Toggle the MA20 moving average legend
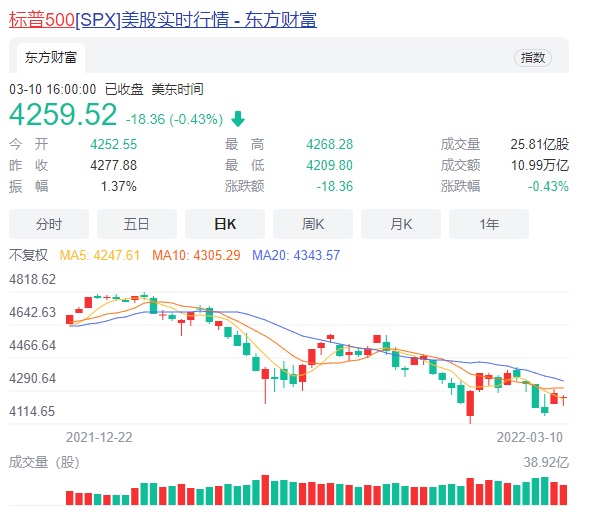The width and height of the screenshot is (603, 515). [295, 255]
